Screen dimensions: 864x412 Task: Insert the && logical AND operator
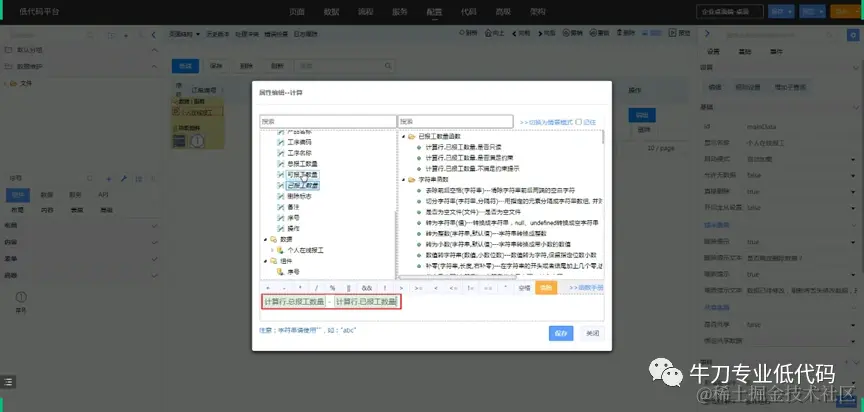point(367,288)
